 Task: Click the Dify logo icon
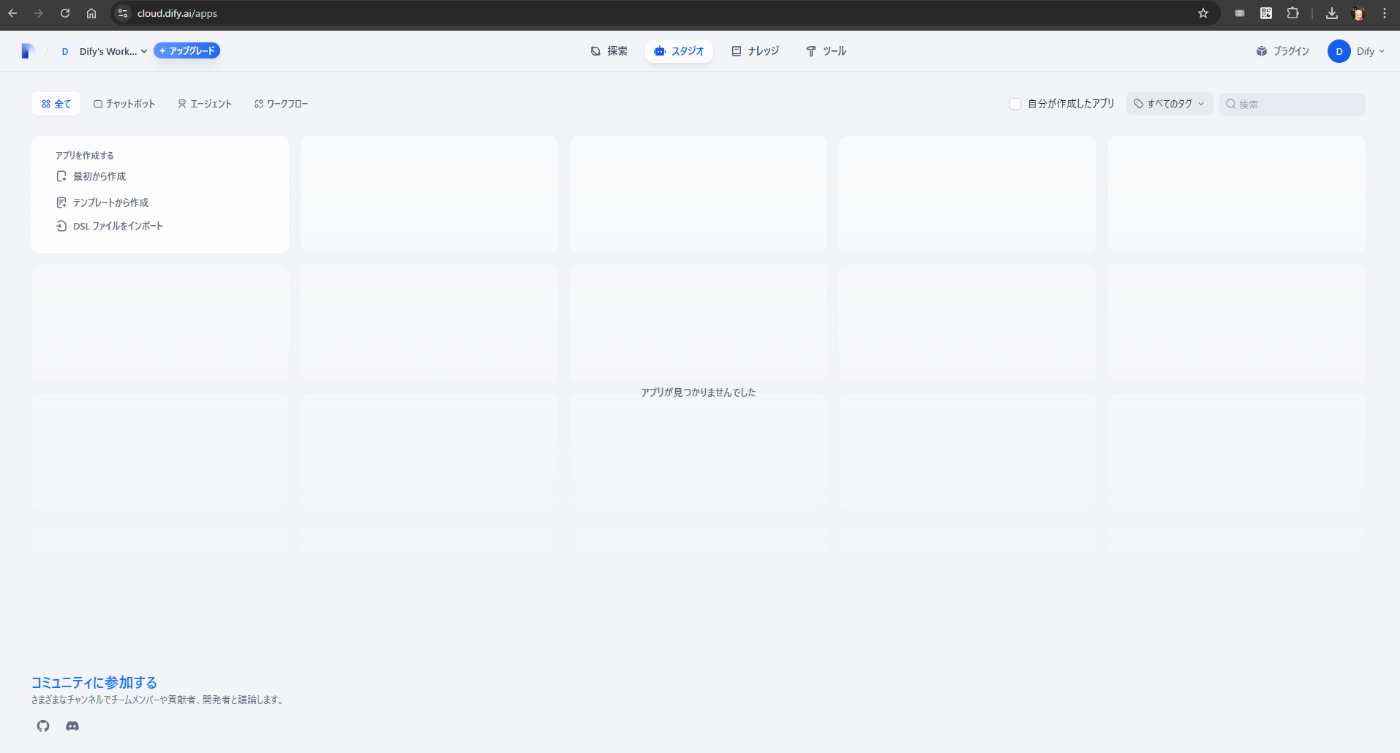(x=28, y=51)
